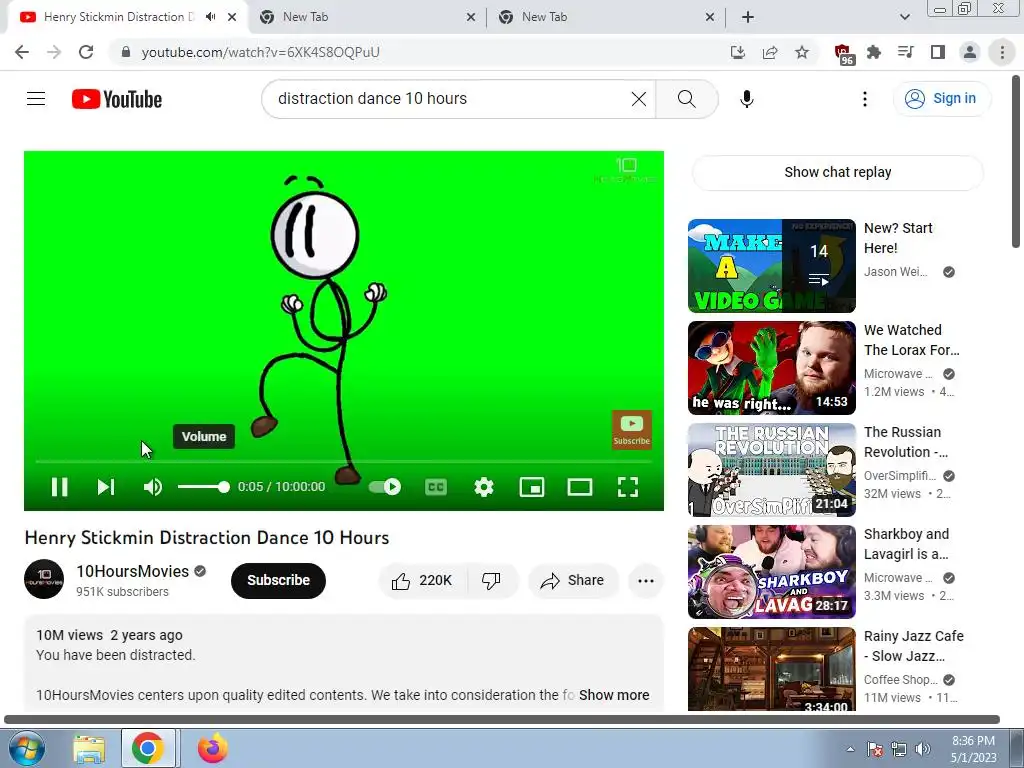Skip to the next video
The width and height of the screenshot is (1024, 768).
(106, 487)
